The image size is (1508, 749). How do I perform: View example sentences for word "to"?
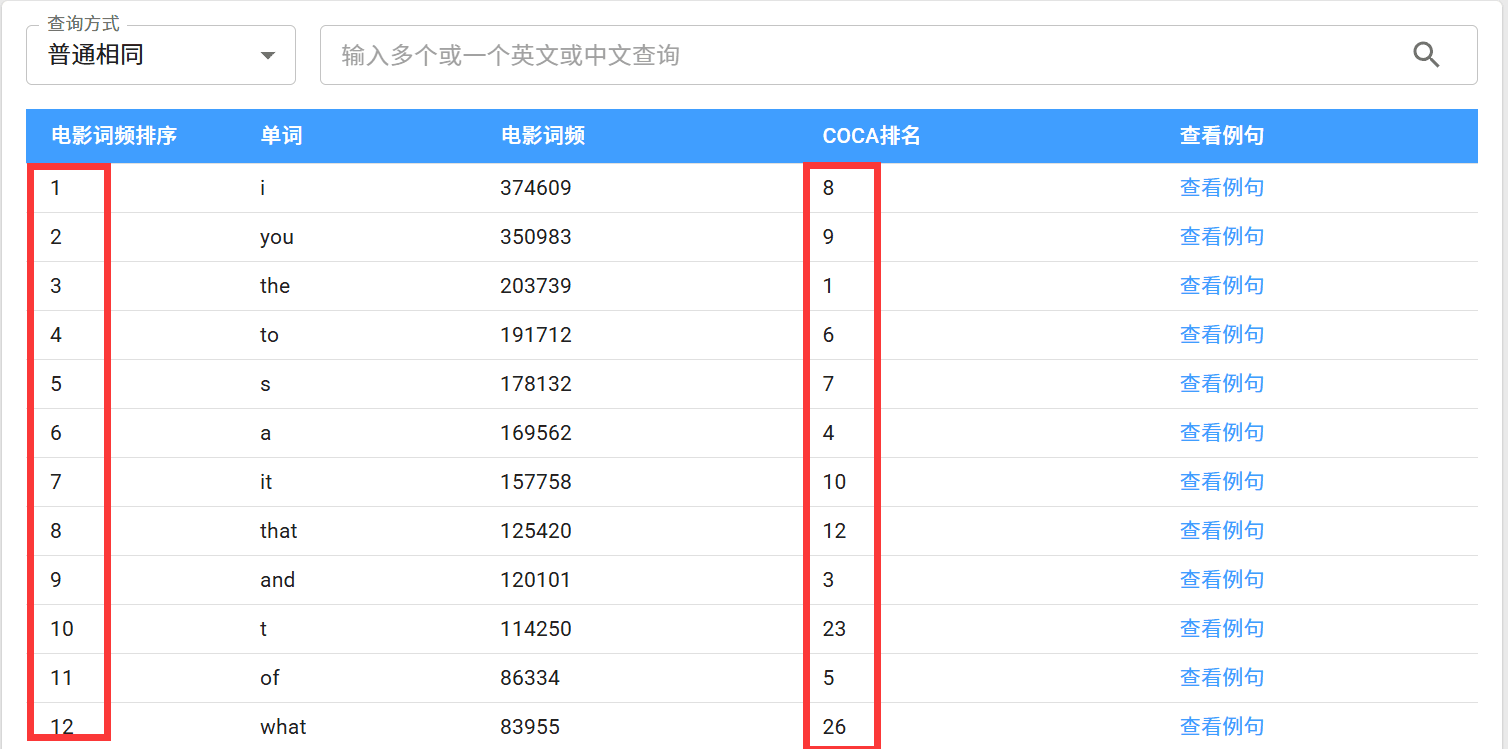tap(1222, 334)
